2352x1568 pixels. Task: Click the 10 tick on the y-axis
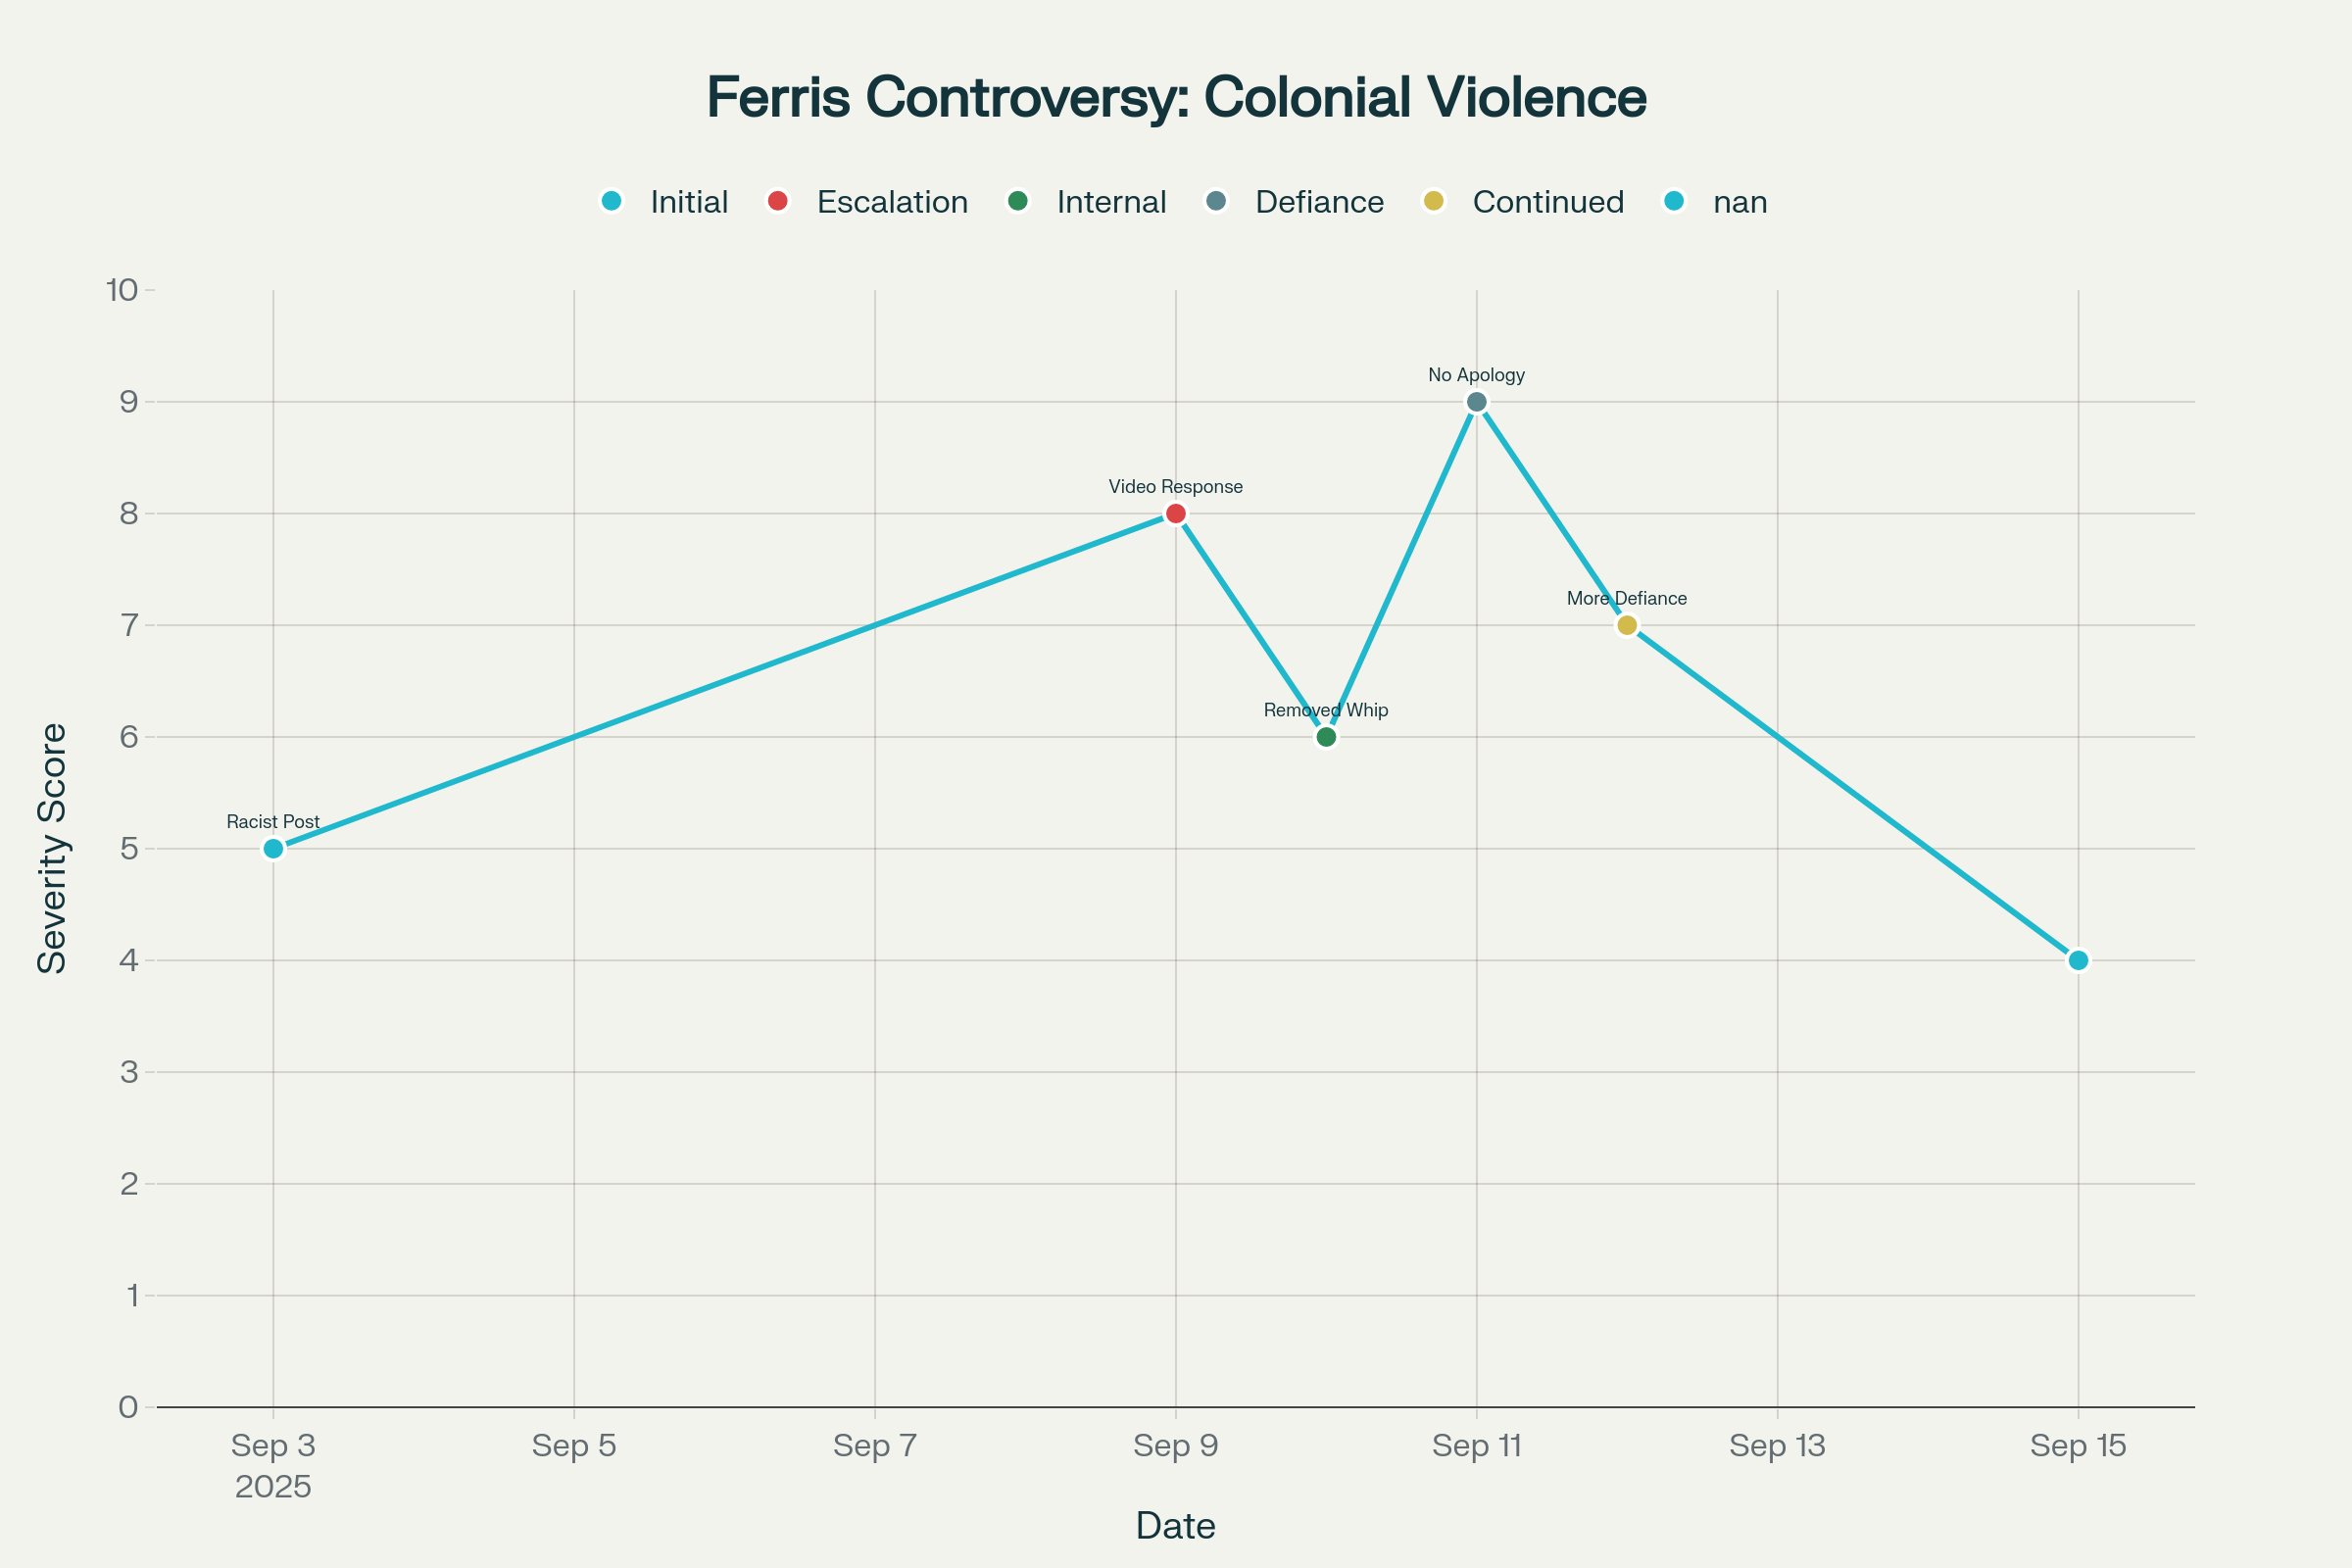[122, 290]
